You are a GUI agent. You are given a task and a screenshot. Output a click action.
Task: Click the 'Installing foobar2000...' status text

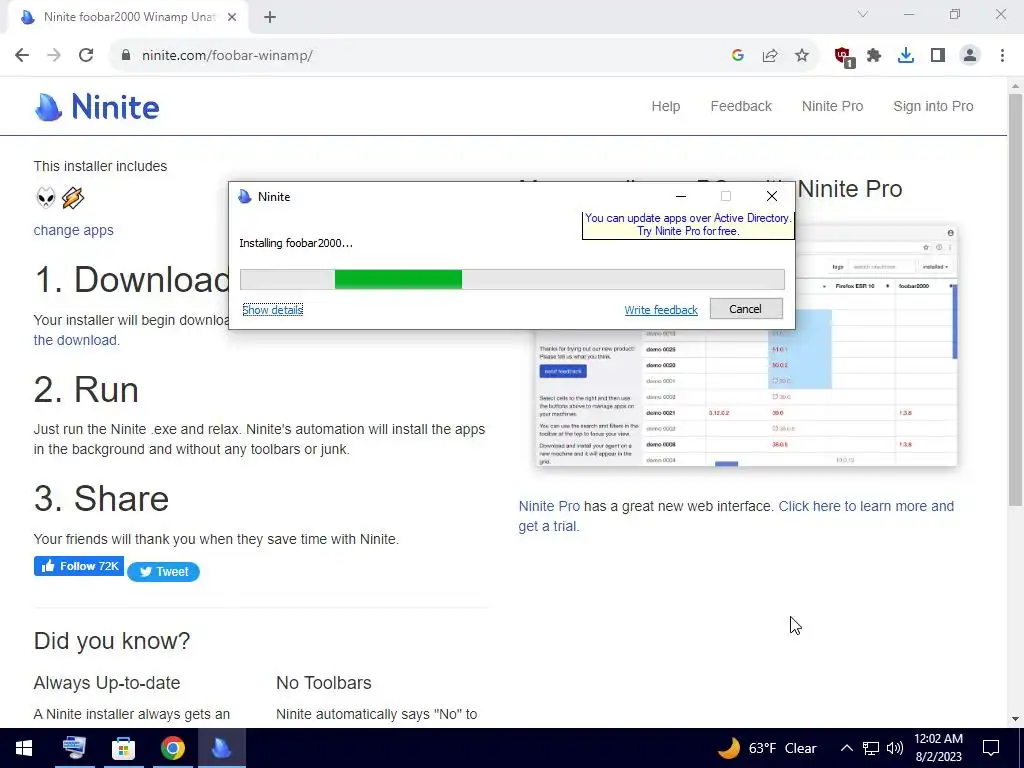point(296,243)
